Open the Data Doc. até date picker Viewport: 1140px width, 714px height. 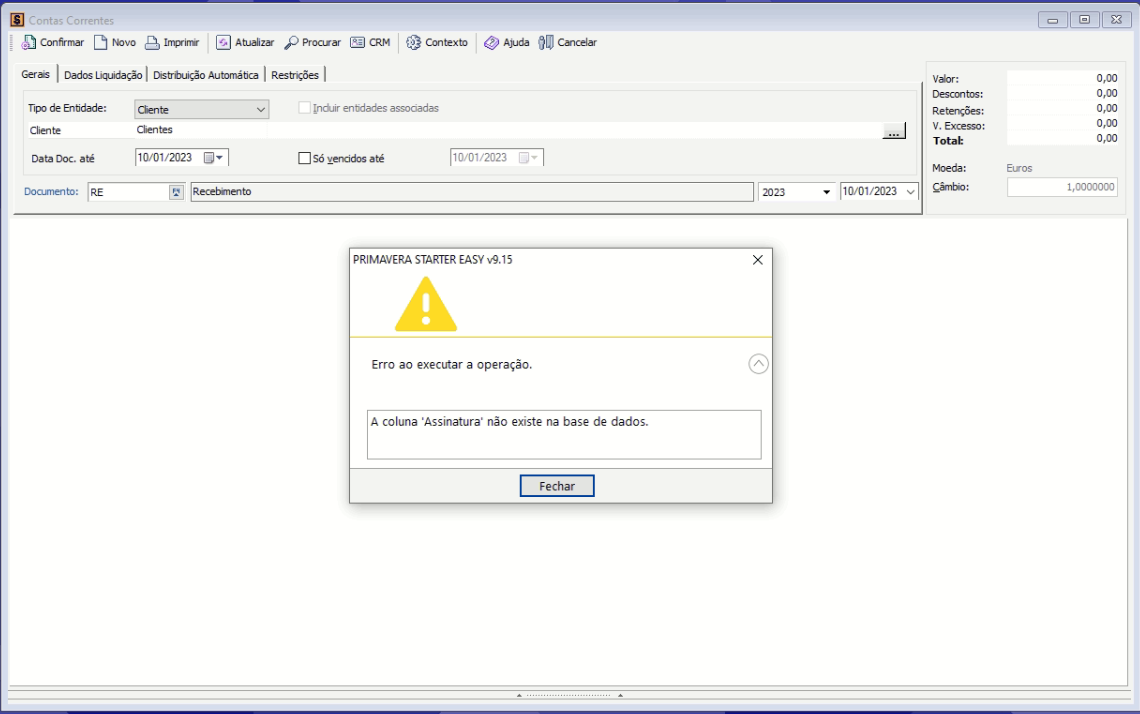[214, 158]
